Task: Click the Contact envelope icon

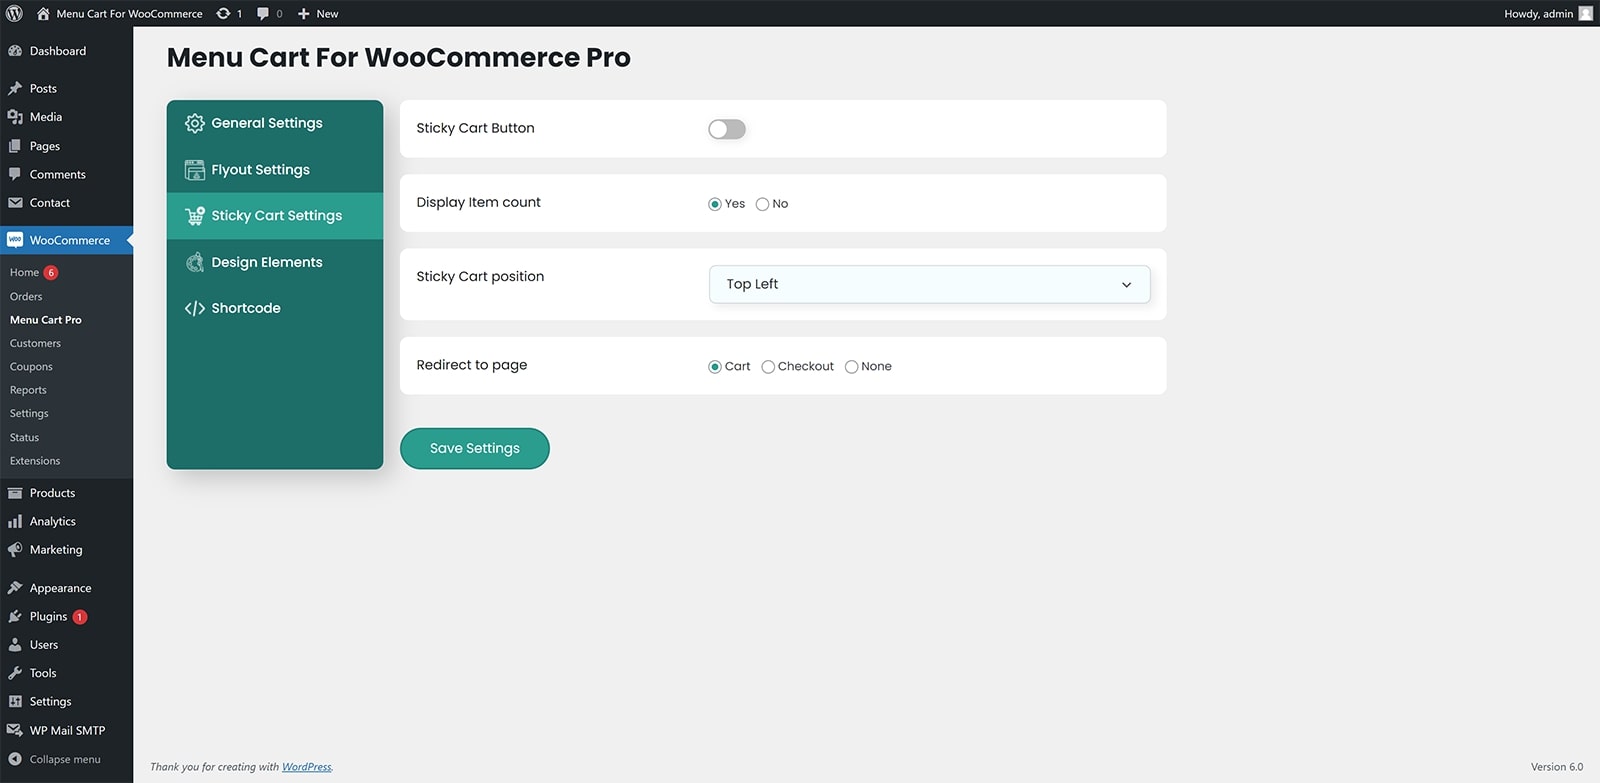Action: point(15,203)
